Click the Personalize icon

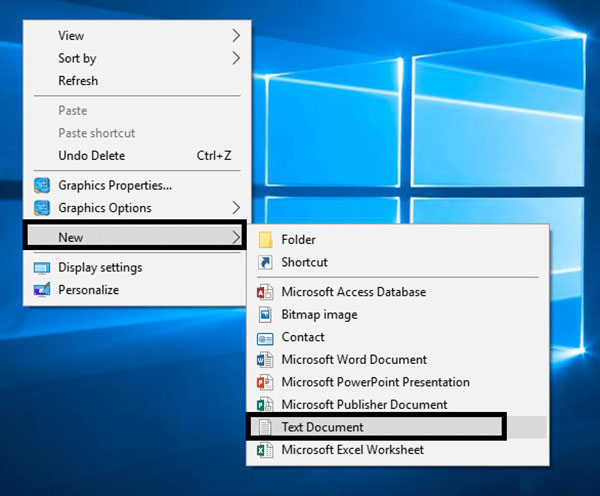click(42, 290)
